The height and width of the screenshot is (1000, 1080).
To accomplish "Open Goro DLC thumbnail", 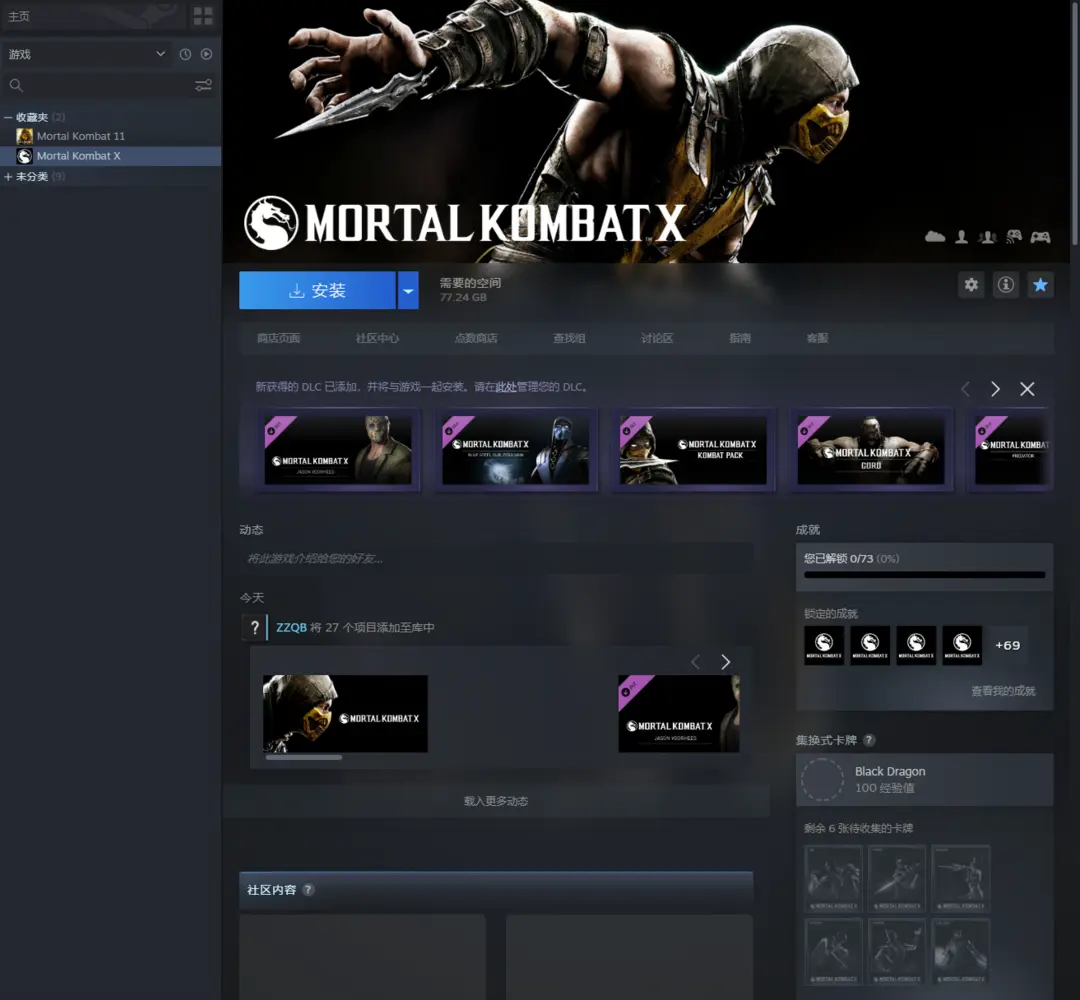I will click(x=871, y=450).
